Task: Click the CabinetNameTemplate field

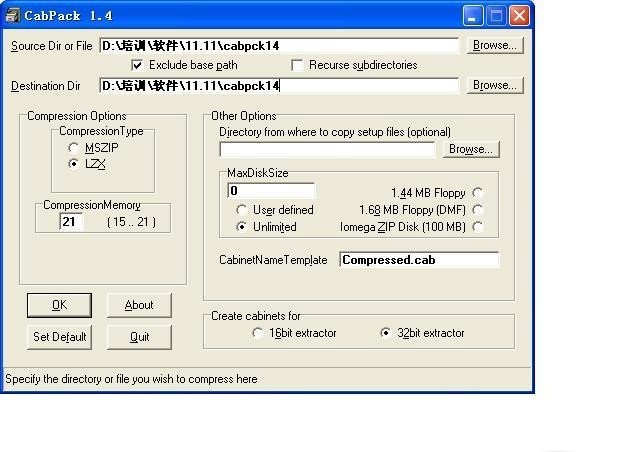Action: point(419,260)
